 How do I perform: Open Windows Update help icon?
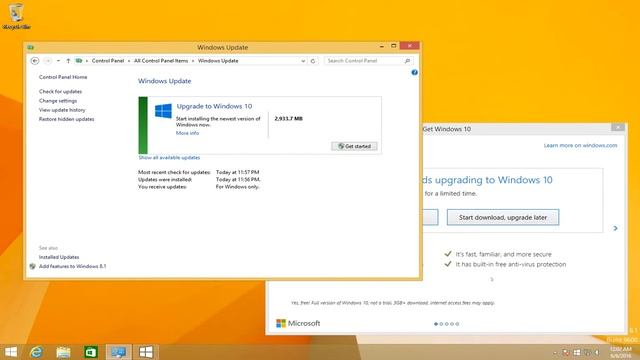[x=414, y=73]
